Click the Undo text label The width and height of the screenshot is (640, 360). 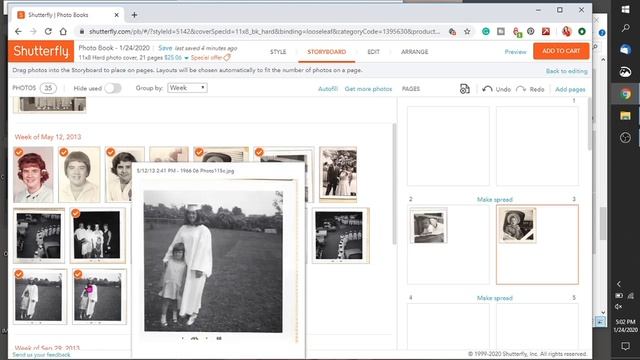(x=503, y=89)
